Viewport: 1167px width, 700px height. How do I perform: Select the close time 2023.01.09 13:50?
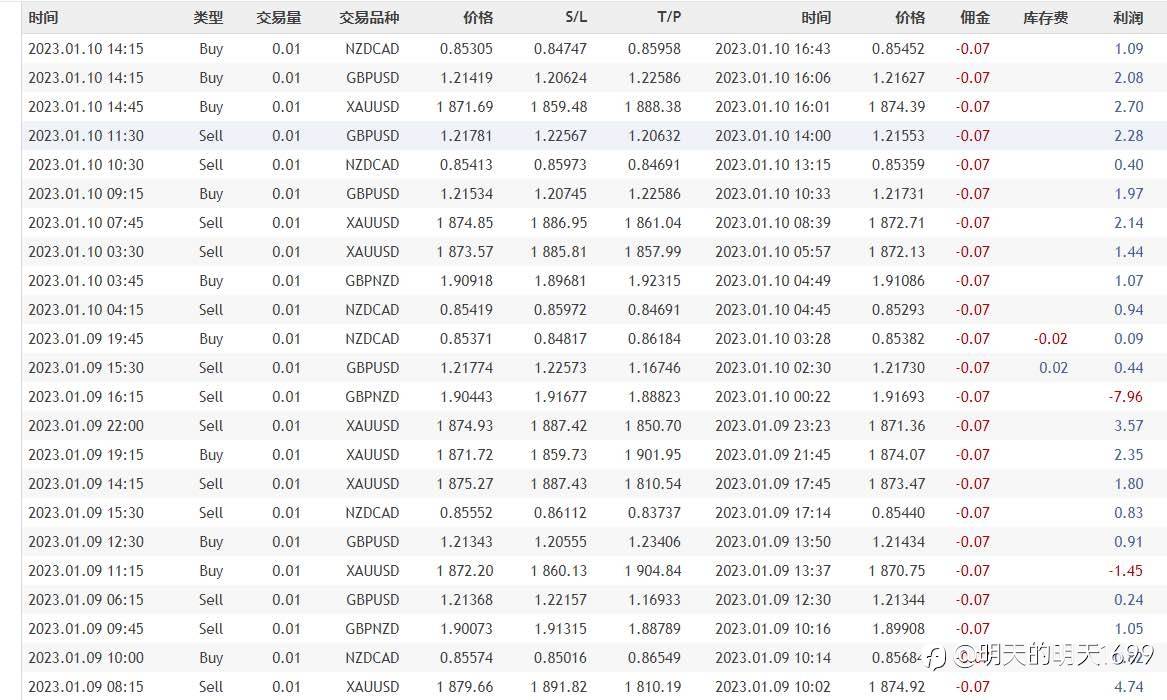pos(773,542)
